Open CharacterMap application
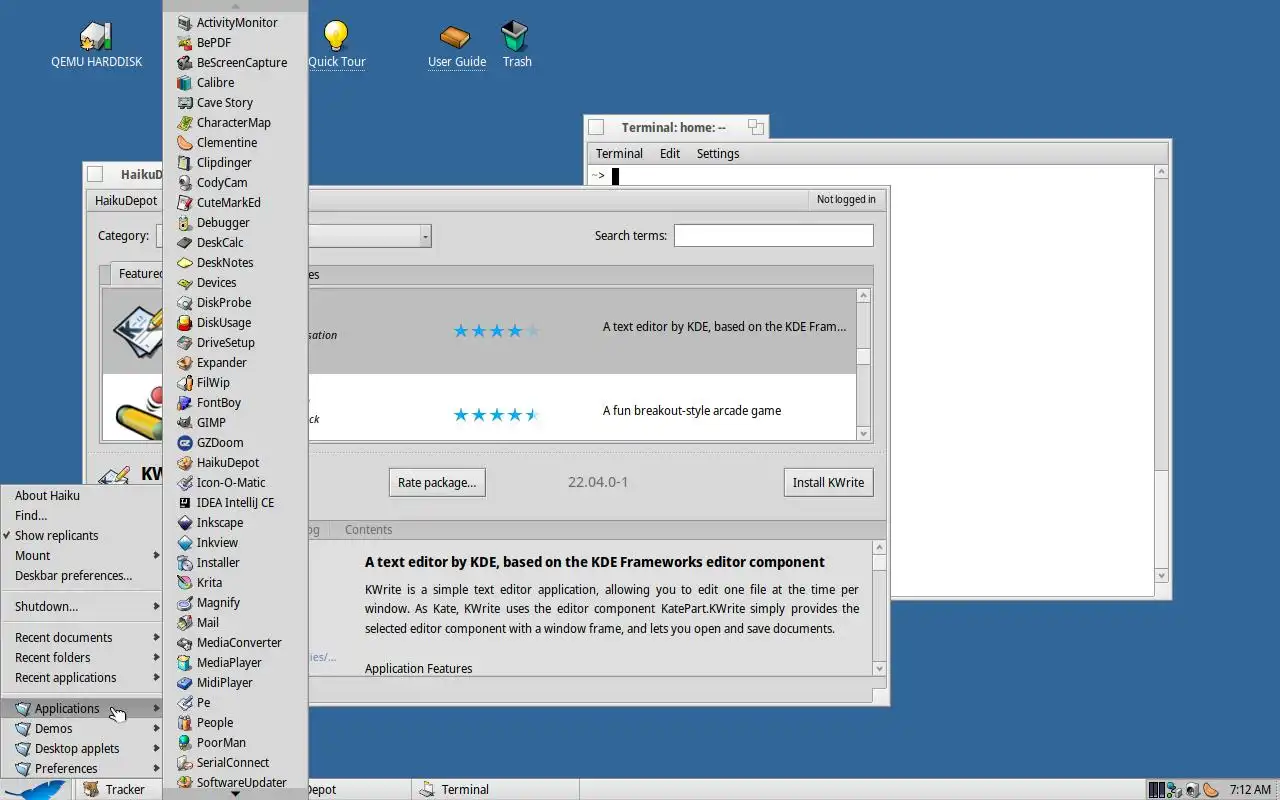 (x=235, y=122)
